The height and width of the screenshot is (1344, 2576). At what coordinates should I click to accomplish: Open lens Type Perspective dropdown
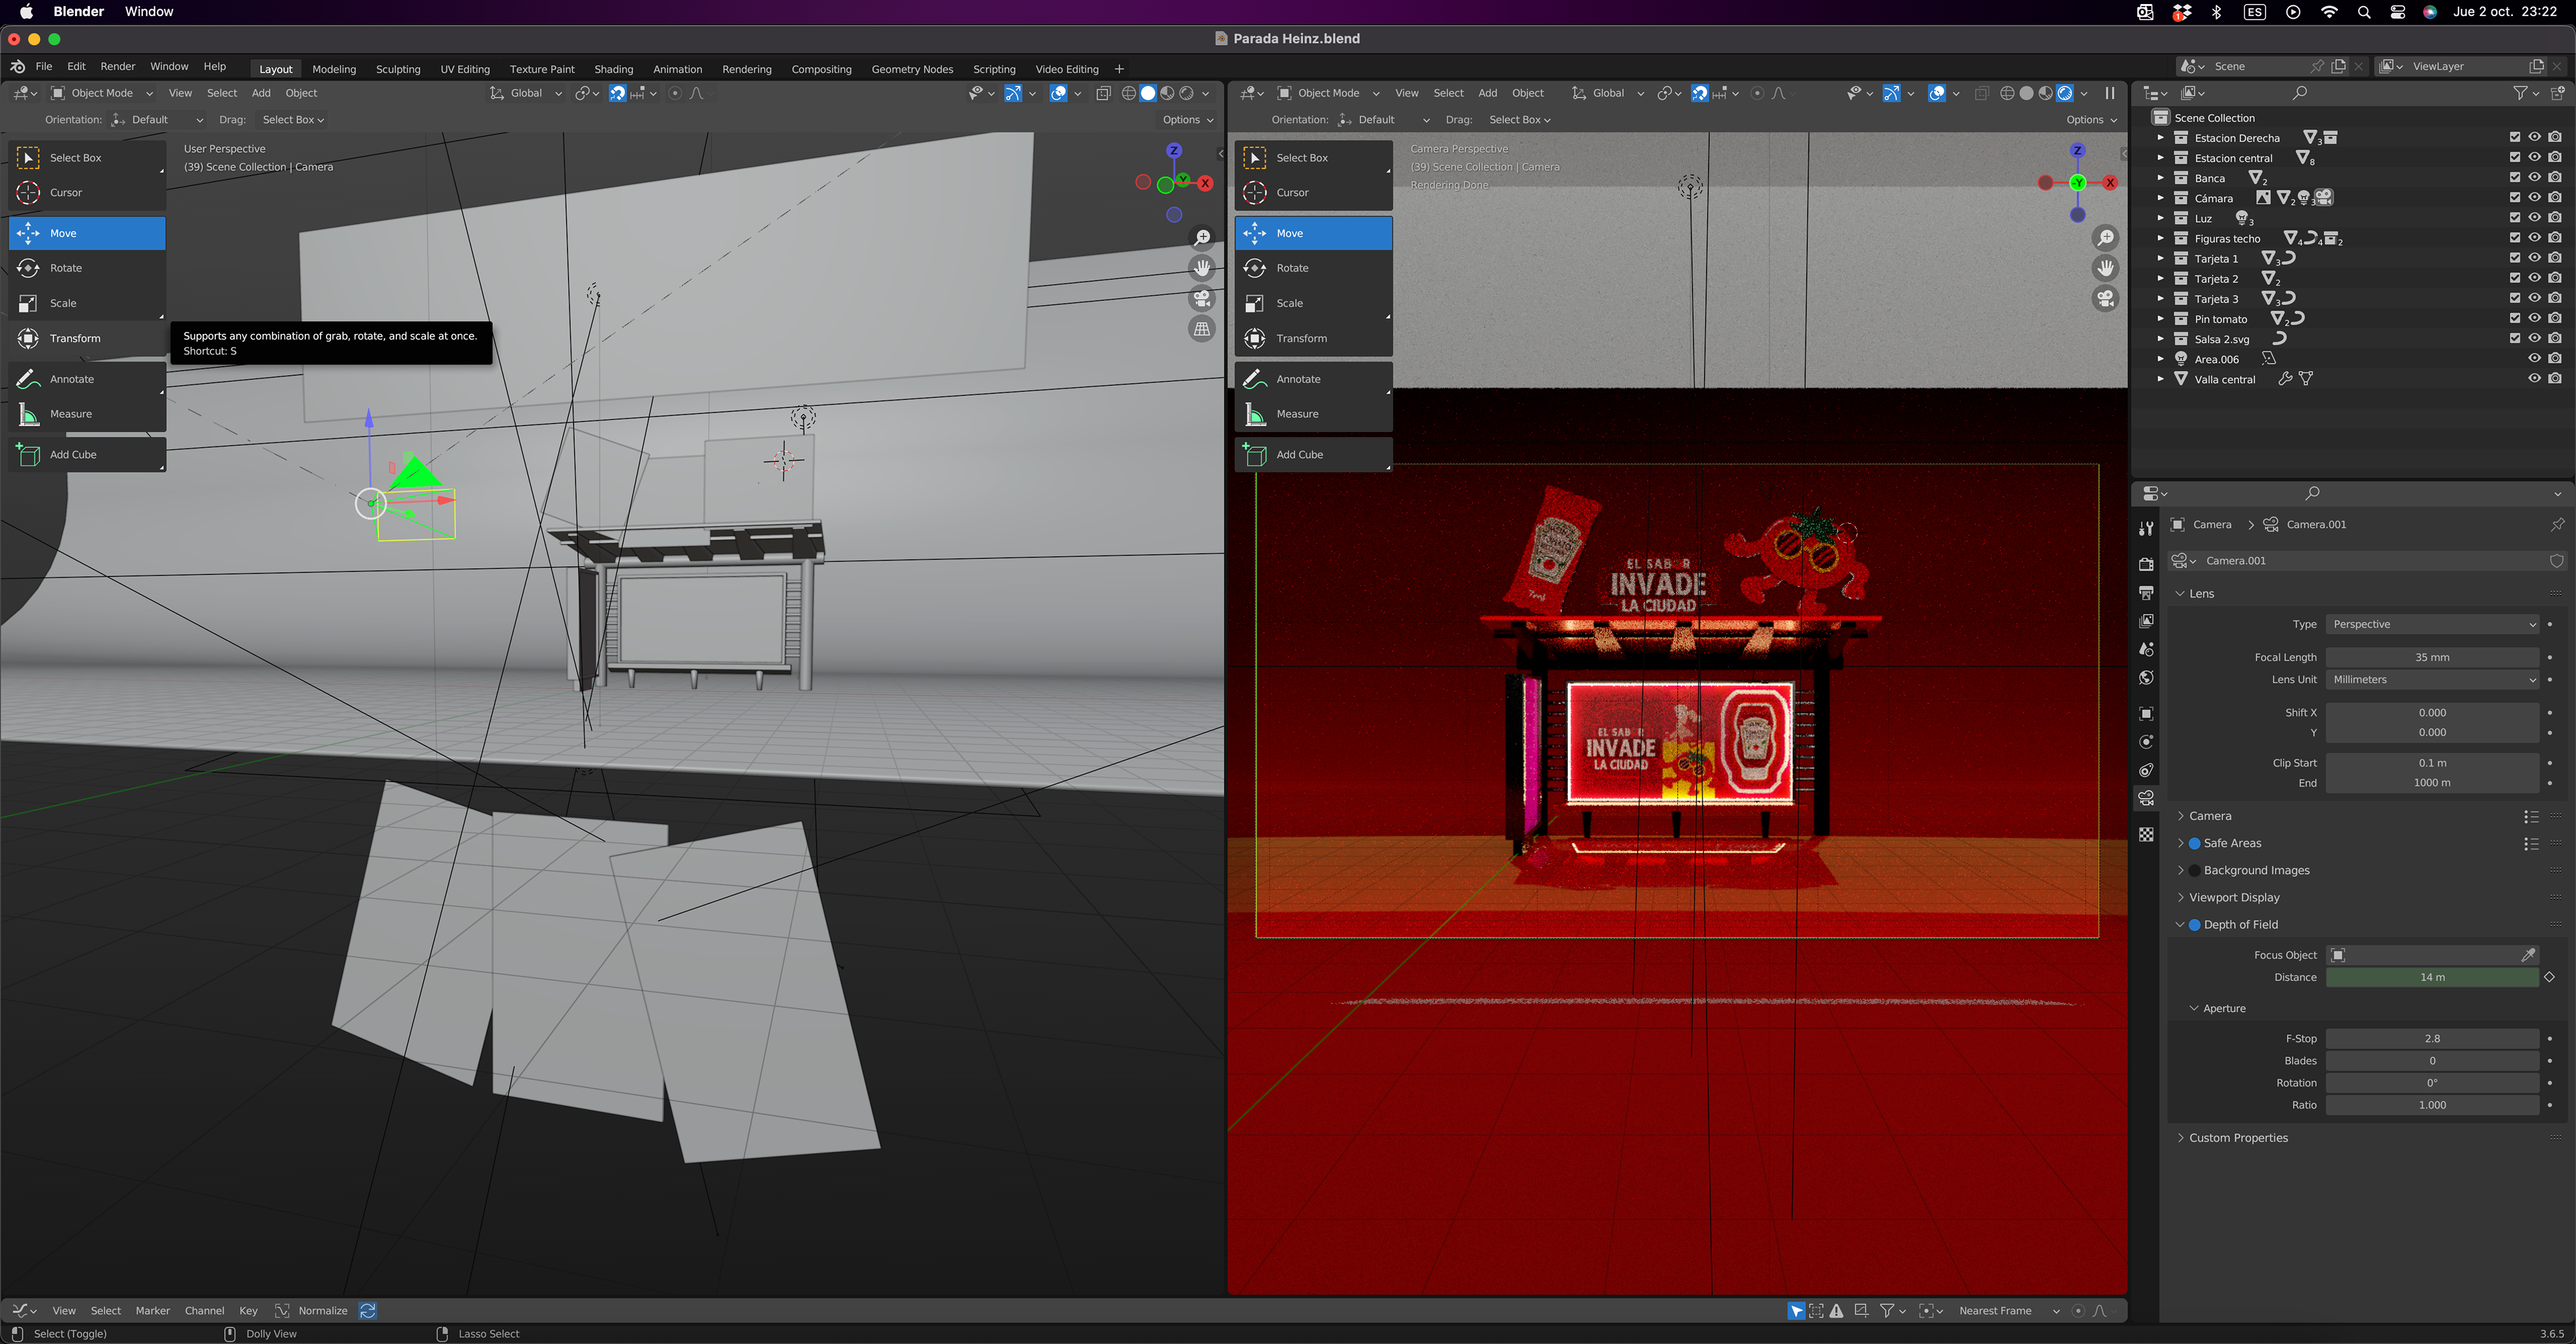coord(2432,624)
